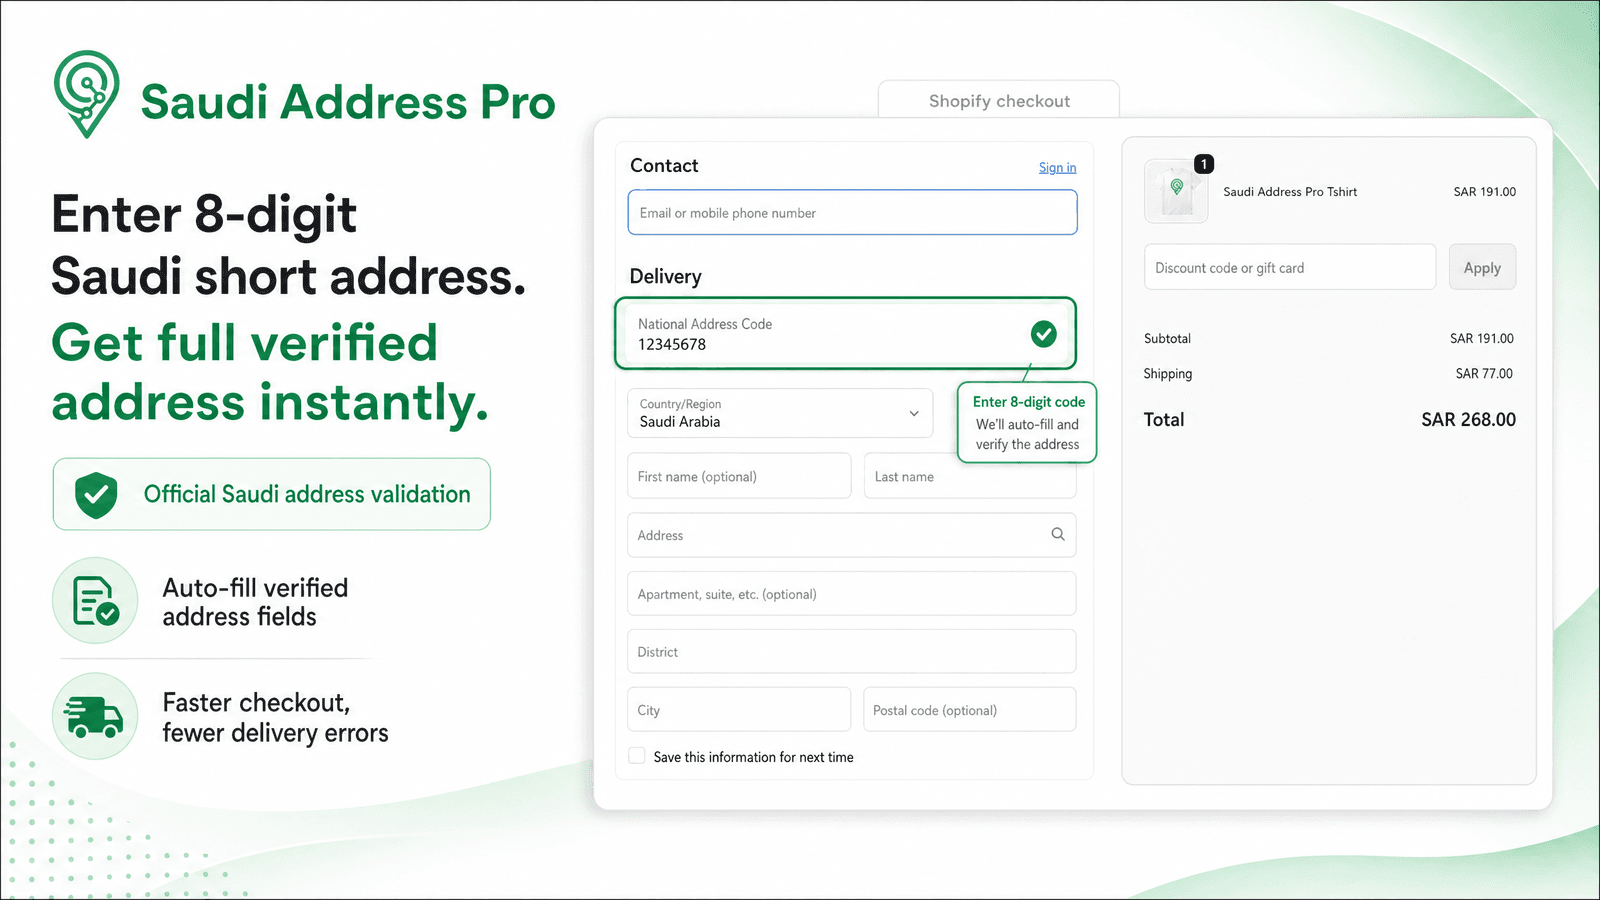Click the Get full verified address instantly headline
Screen dimensions: 1600x900
pyautogui.click(x=270, y=372)
